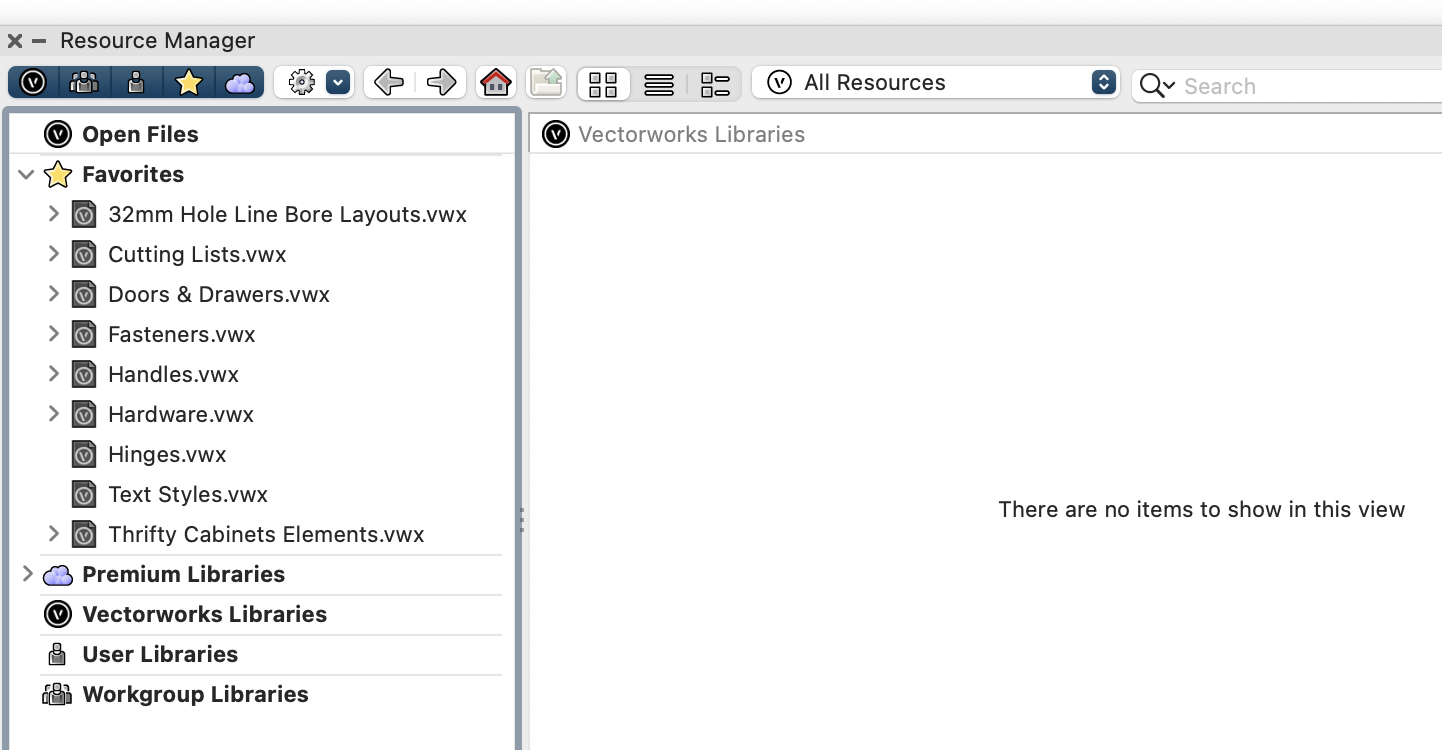Open the Thrifty Cabinets Elements file
The width and height of the screenshot is (1442, 750).
(265, 534)
